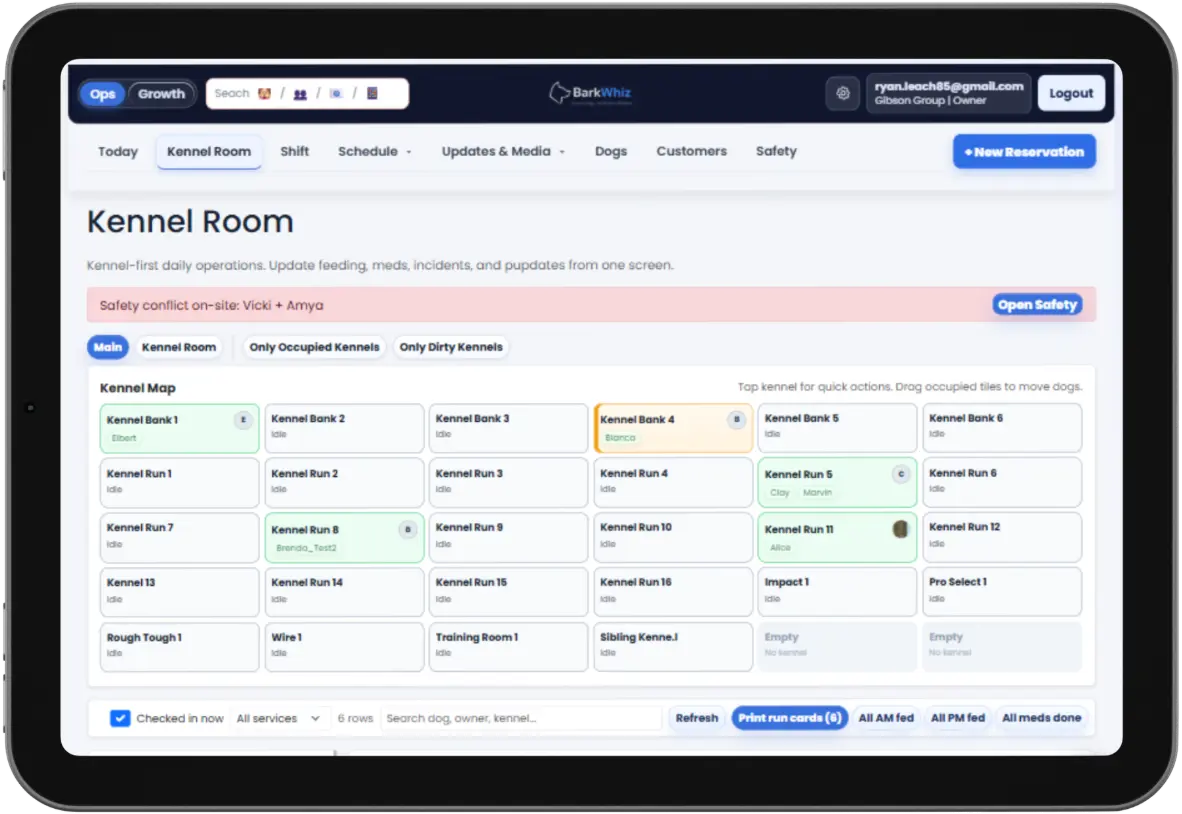Click the B badge on Kennel Bank 4
This screenshot has height=814, width=1182.
pyautogui.click(x=737, y=420)
